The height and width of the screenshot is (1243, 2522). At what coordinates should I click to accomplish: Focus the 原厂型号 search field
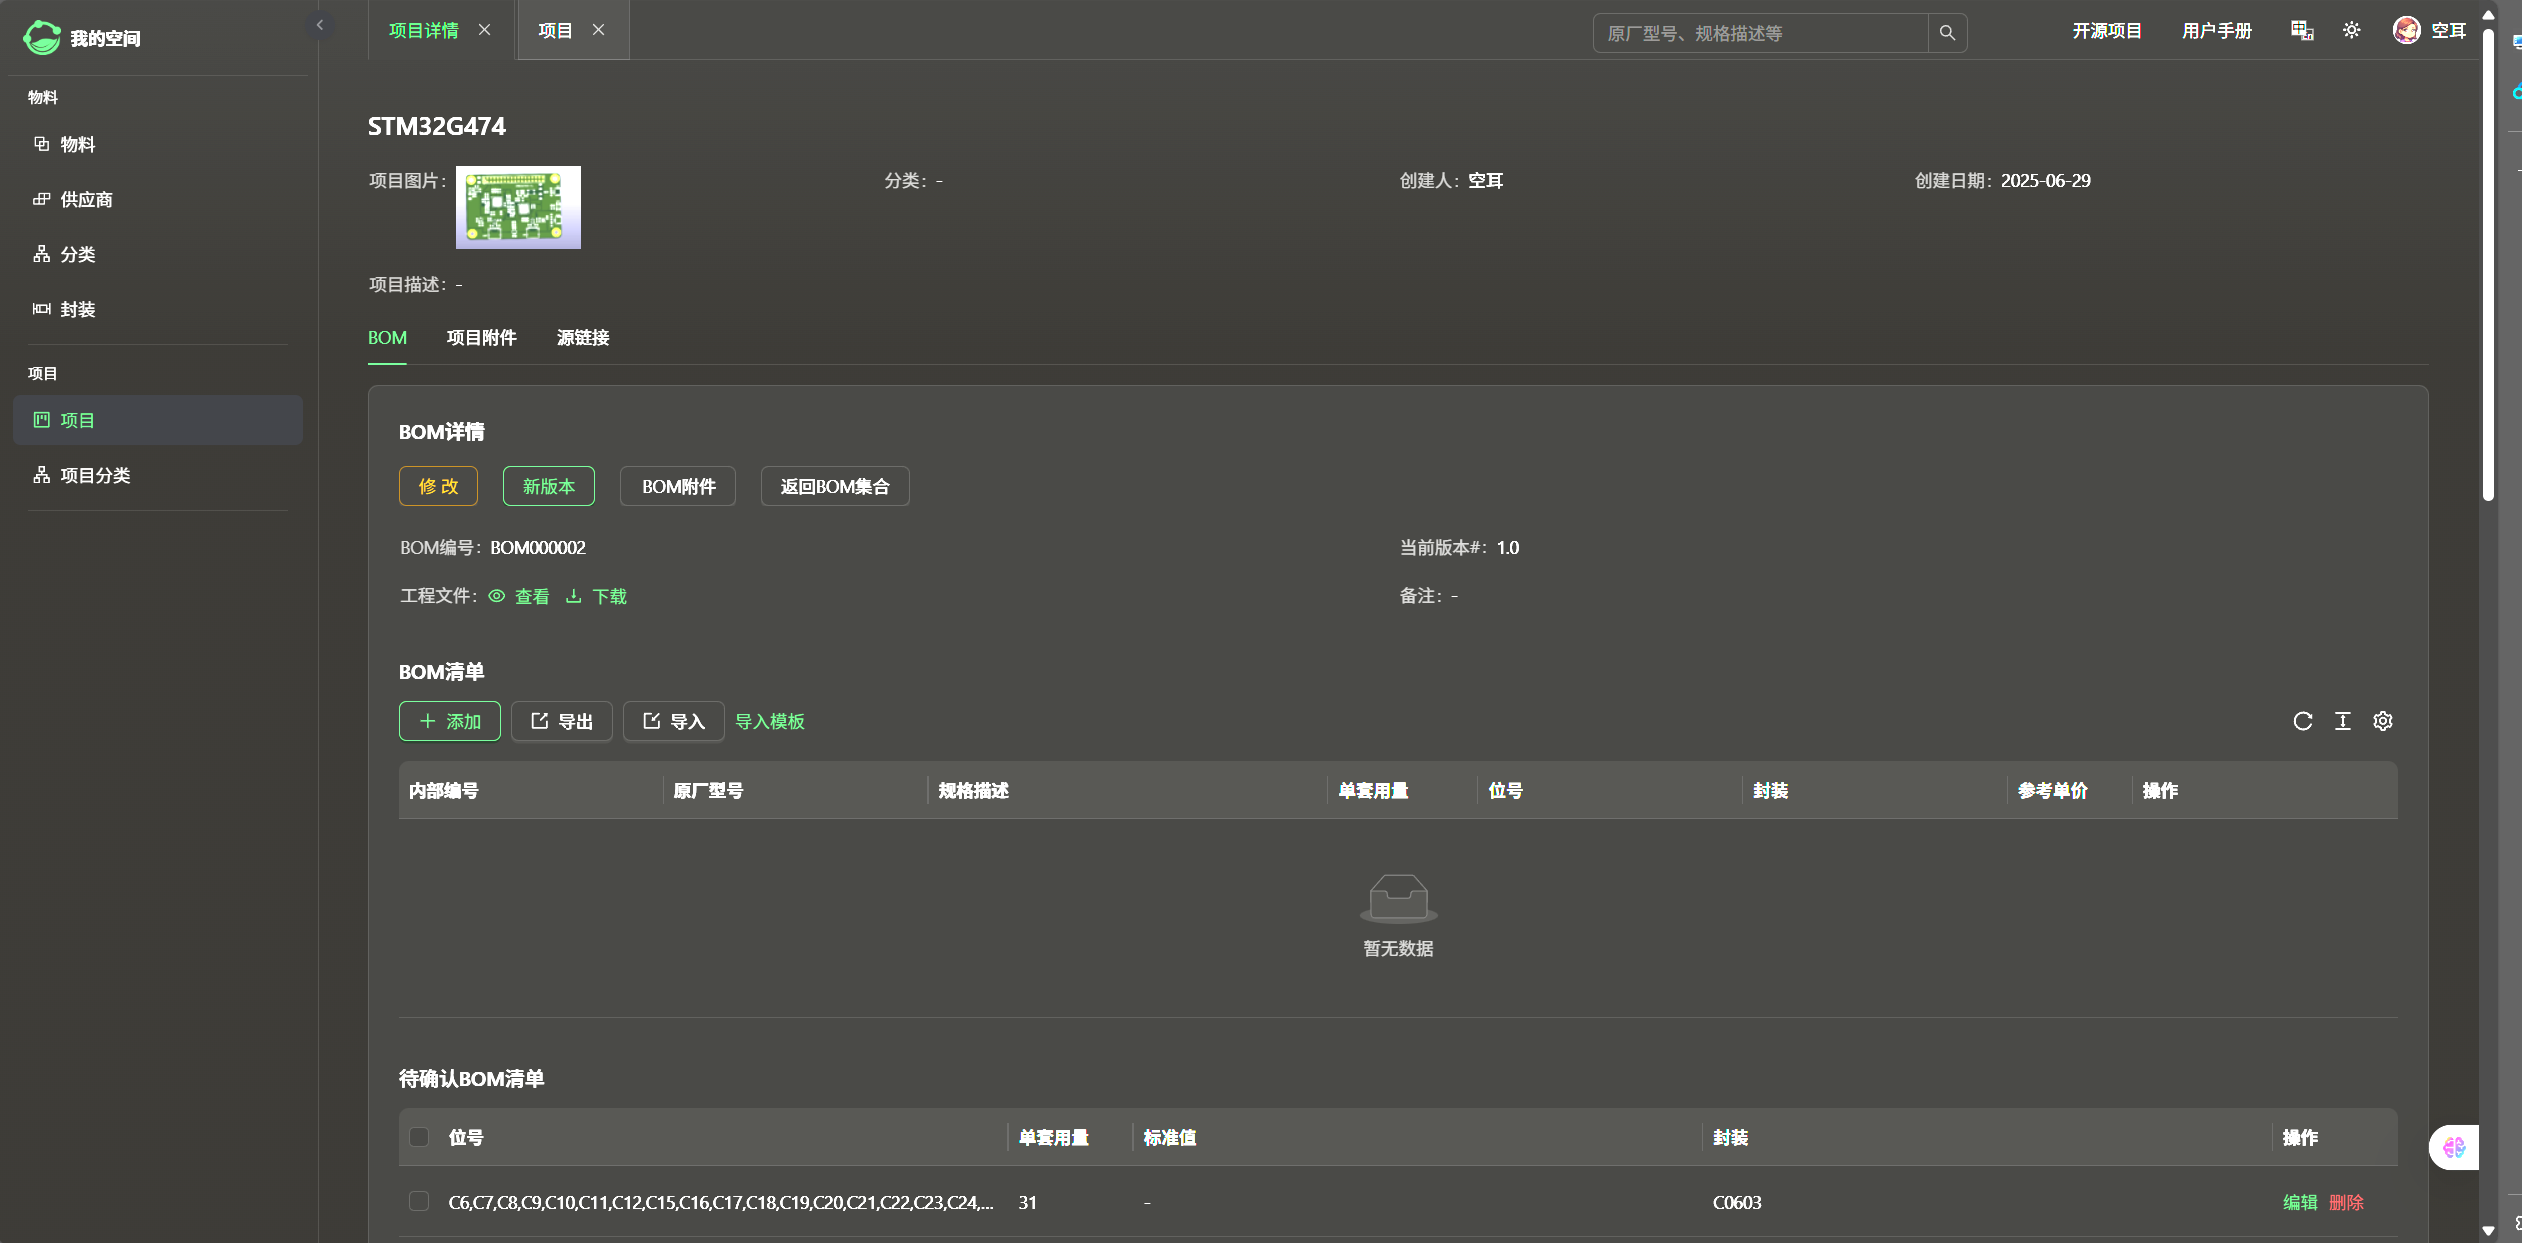(1760, 33)
